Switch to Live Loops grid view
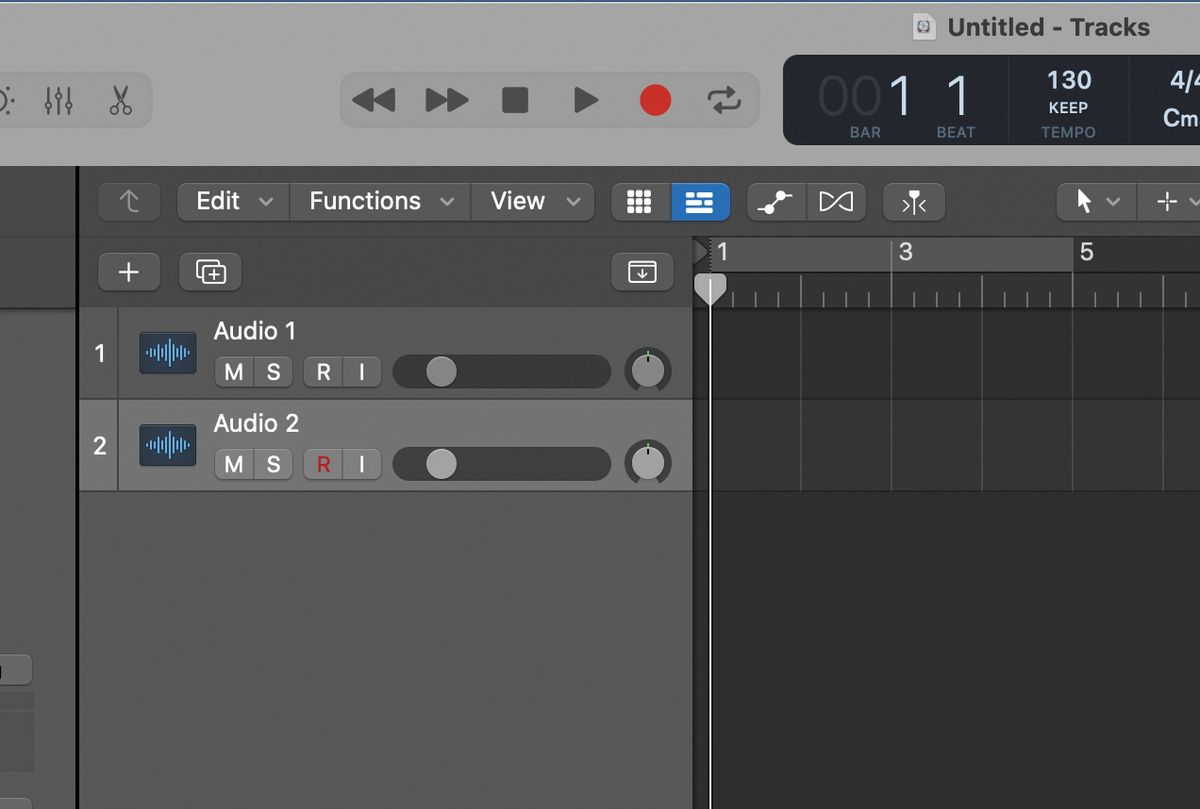 pyautogui.click(x=640, y=202)
